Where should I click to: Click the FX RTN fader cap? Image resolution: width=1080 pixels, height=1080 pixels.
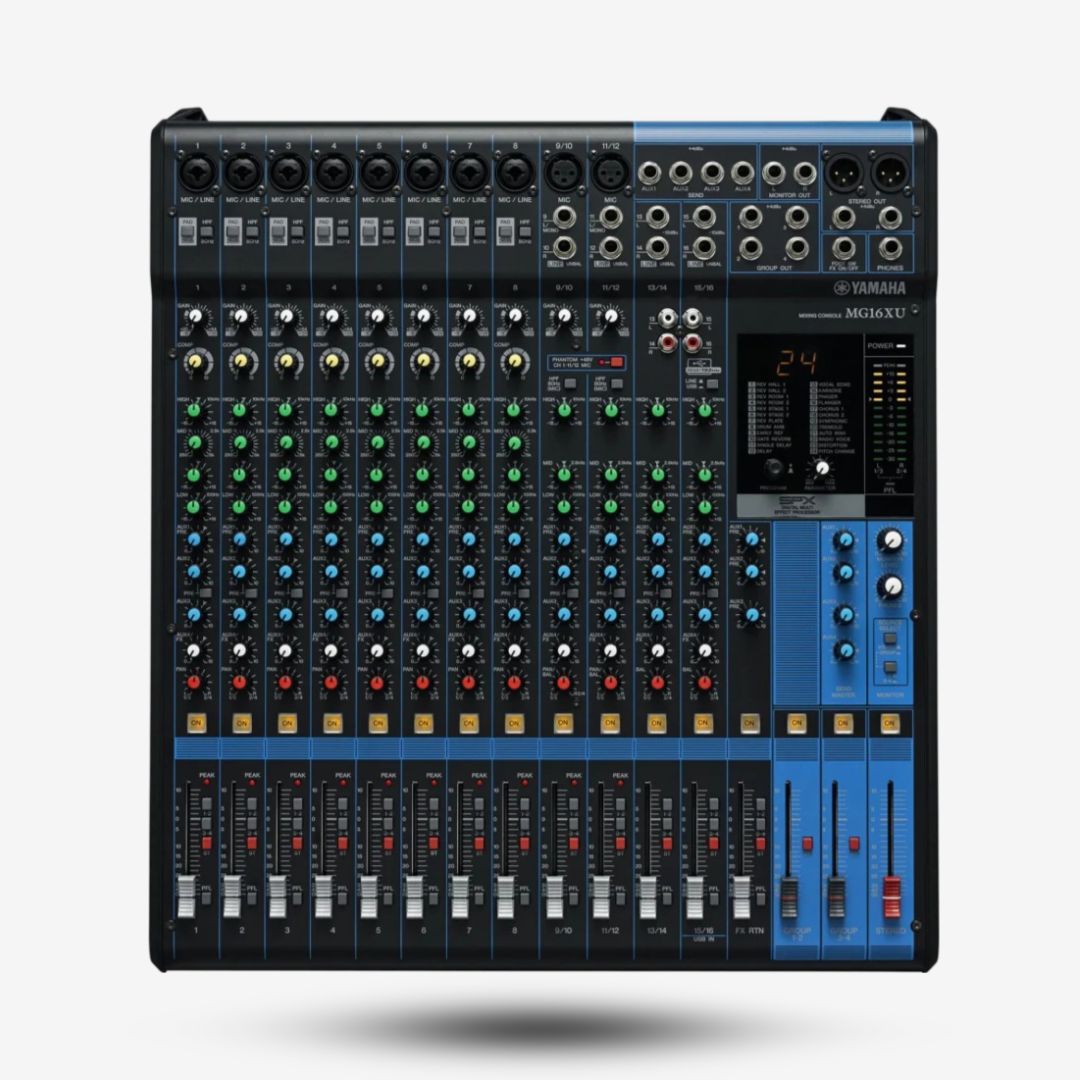pyautogui.click(x=741, y=897)
